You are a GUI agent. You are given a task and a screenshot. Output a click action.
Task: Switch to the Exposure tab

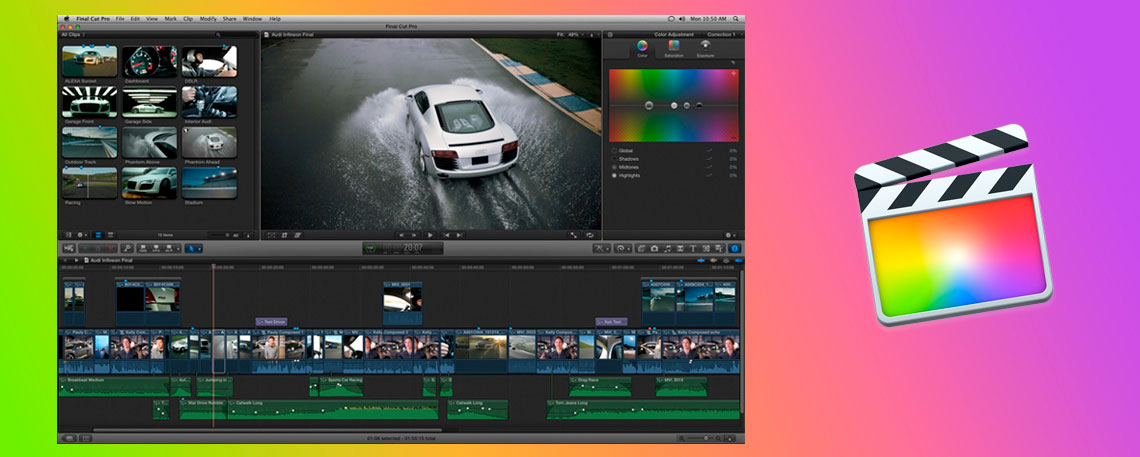(705, 49)
